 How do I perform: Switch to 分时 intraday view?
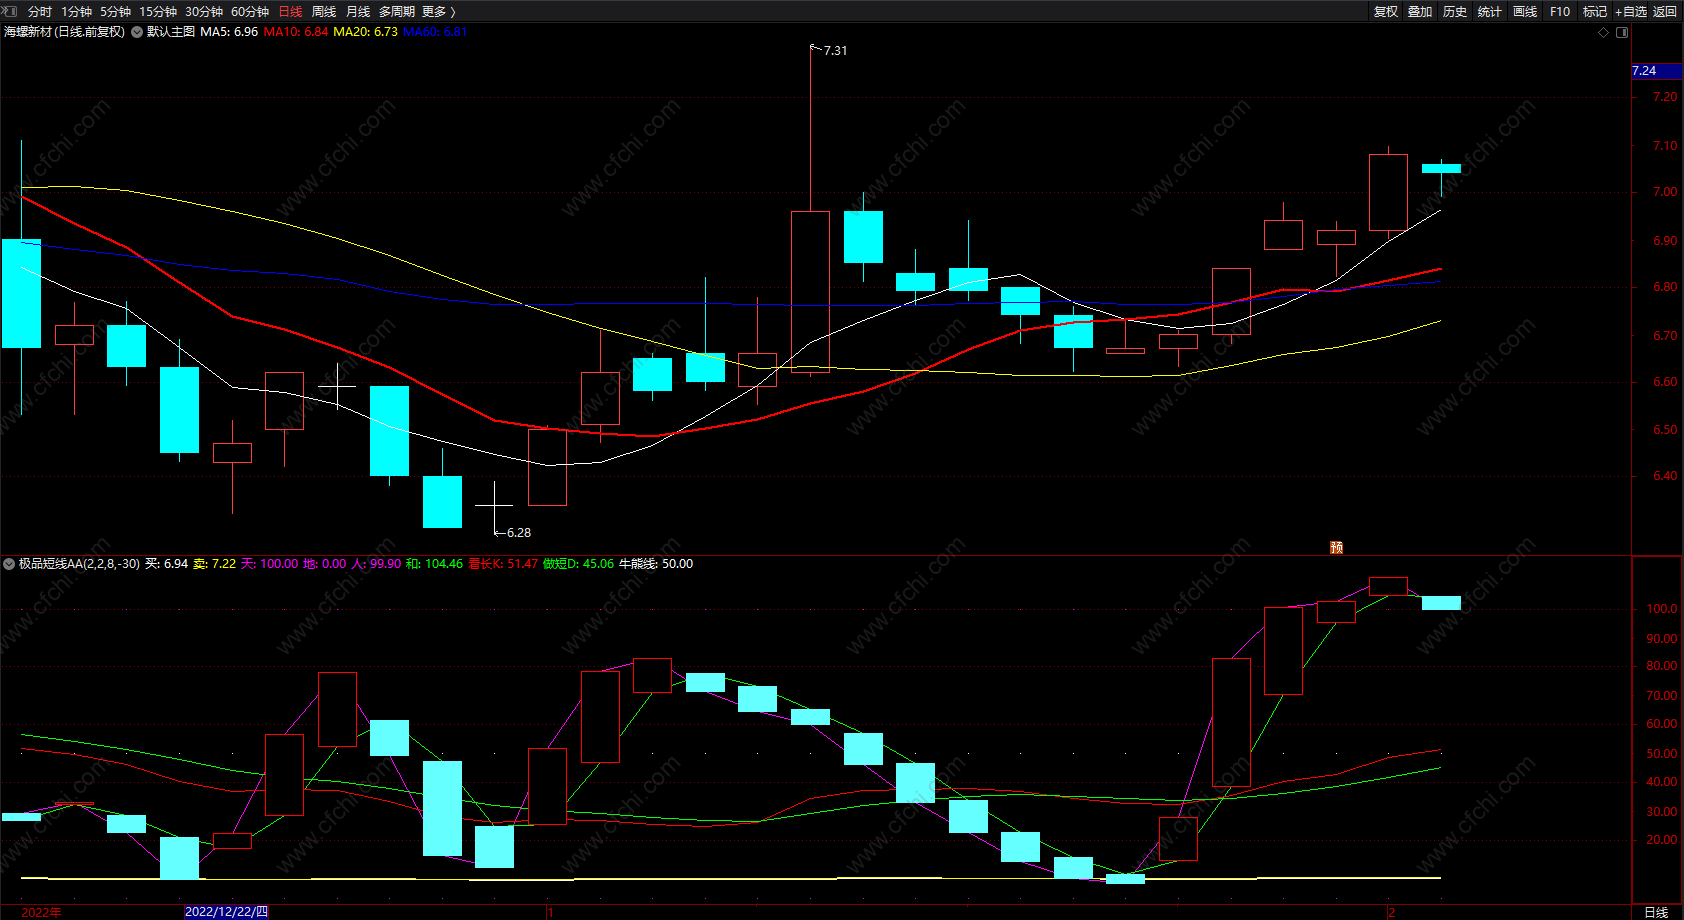[40, 12]
